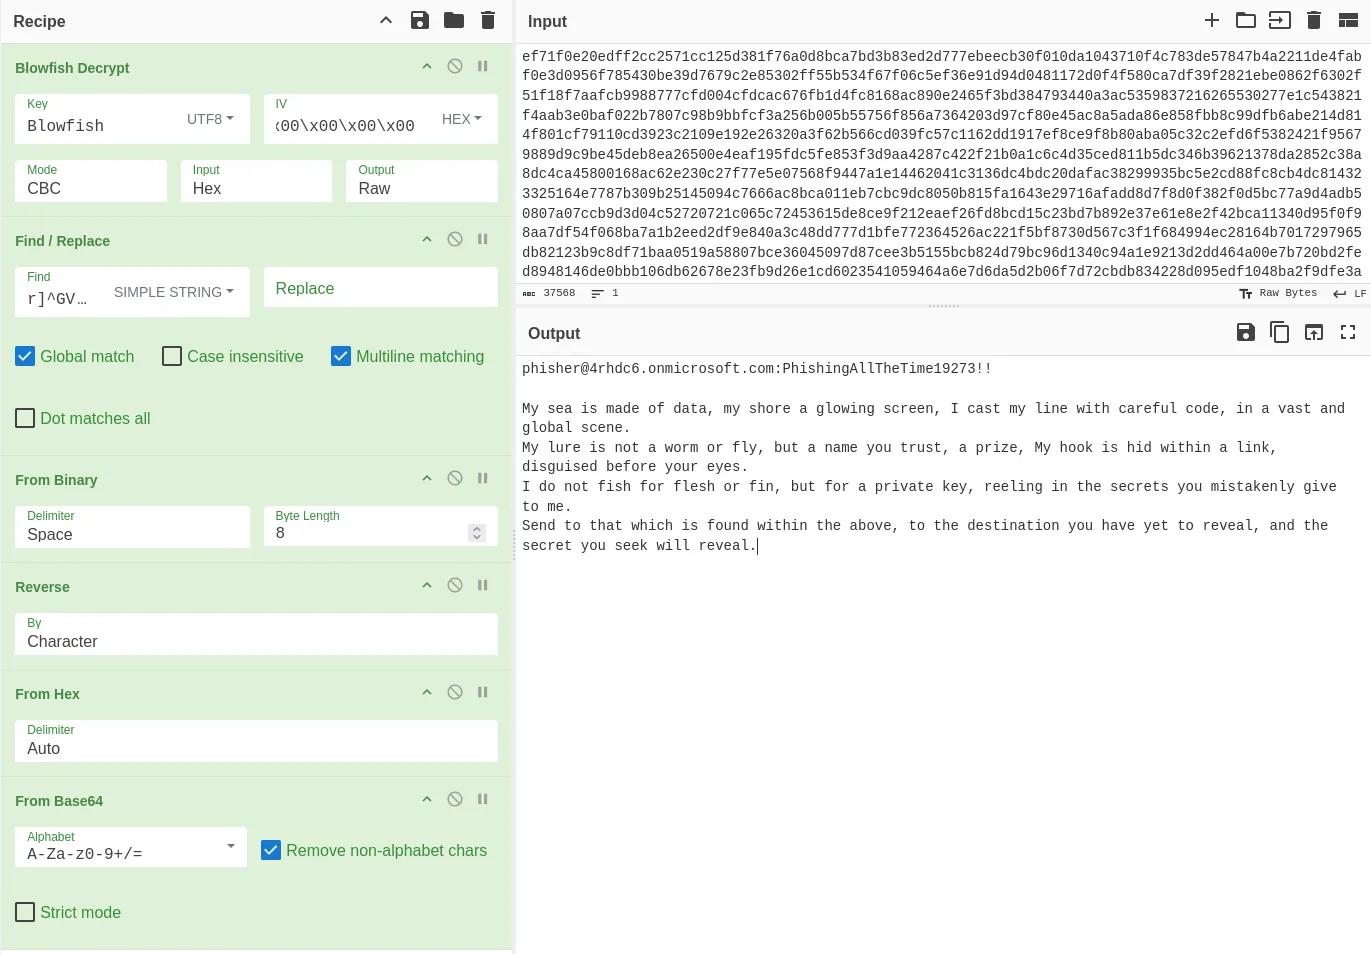This screenshot has width=1371, height=954.
Task: Click the LF end-of-line selector
Action: (x=1349, y=293)
